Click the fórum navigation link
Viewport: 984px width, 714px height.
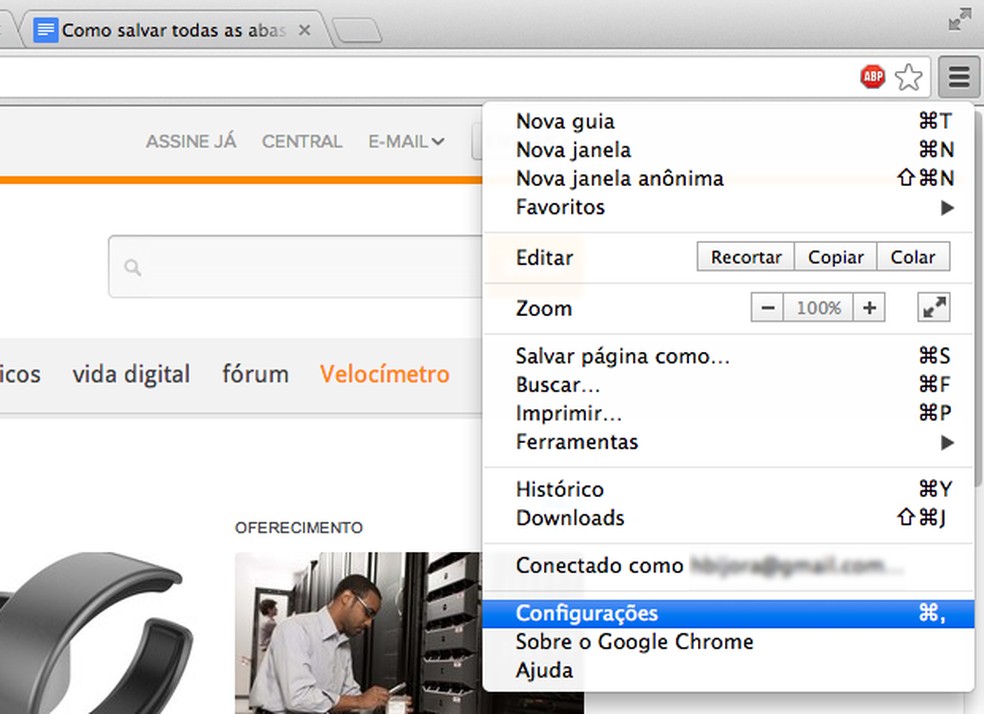[x=255, y=373]
